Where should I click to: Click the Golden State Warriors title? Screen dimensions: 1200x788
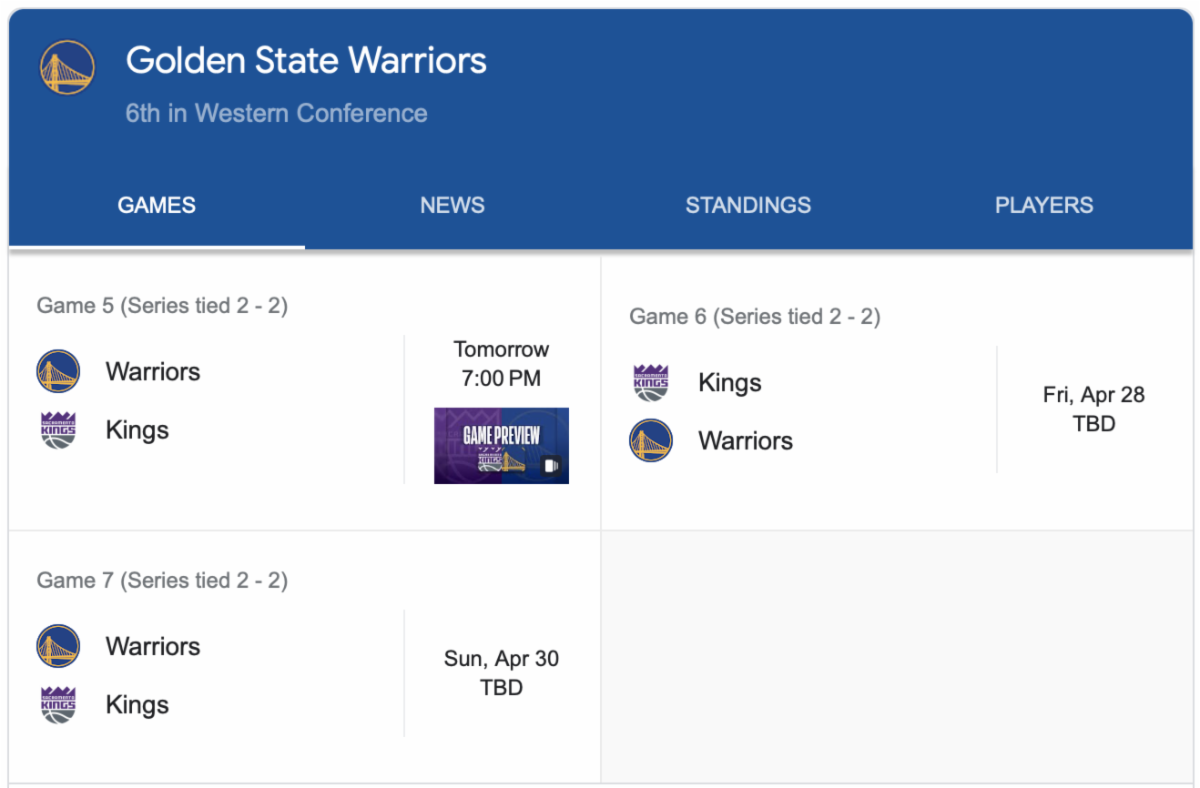point(306,61)
